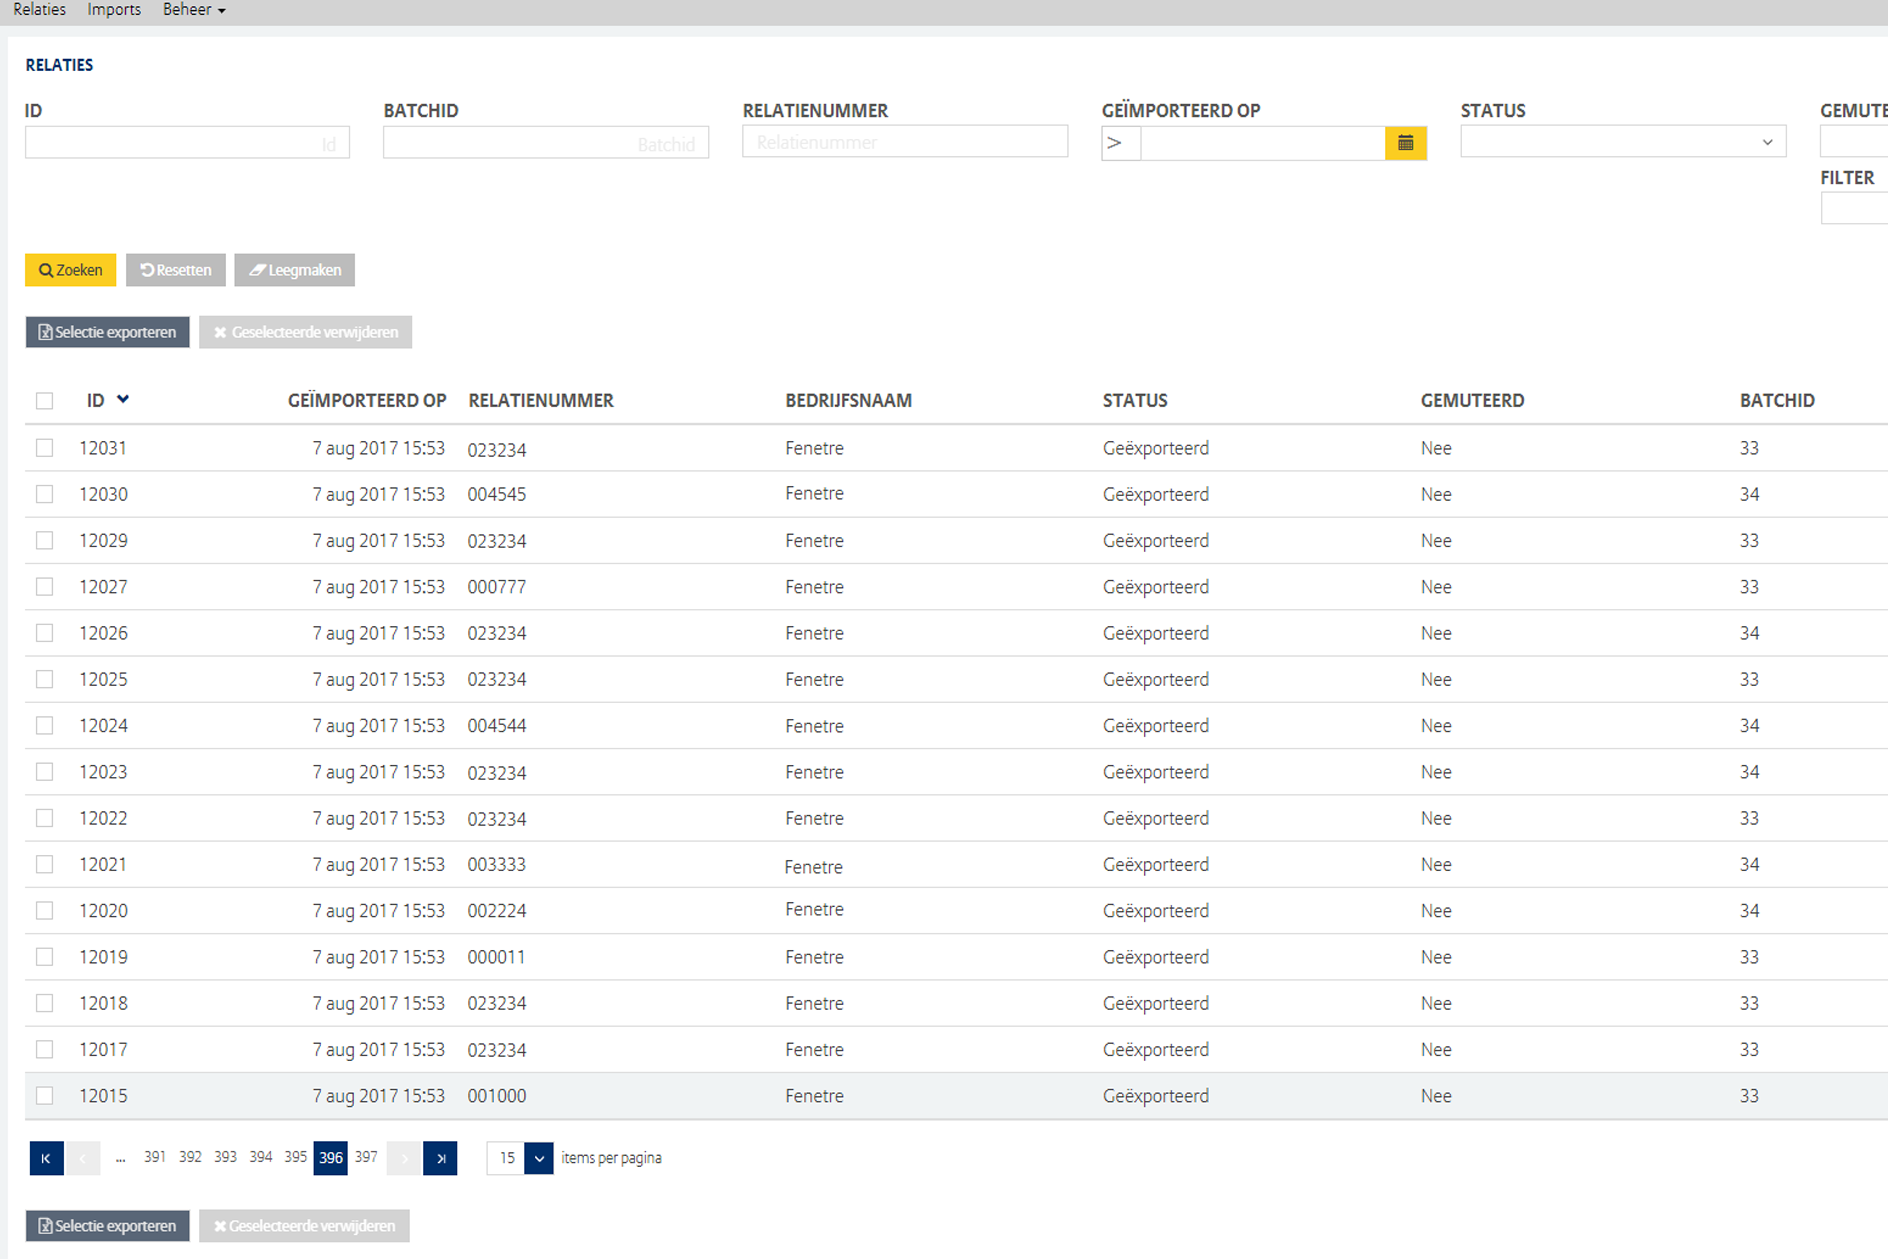The image size is (1888, 1259).
Task: Open the calendar date picker icon
Action: (1405, 143)
